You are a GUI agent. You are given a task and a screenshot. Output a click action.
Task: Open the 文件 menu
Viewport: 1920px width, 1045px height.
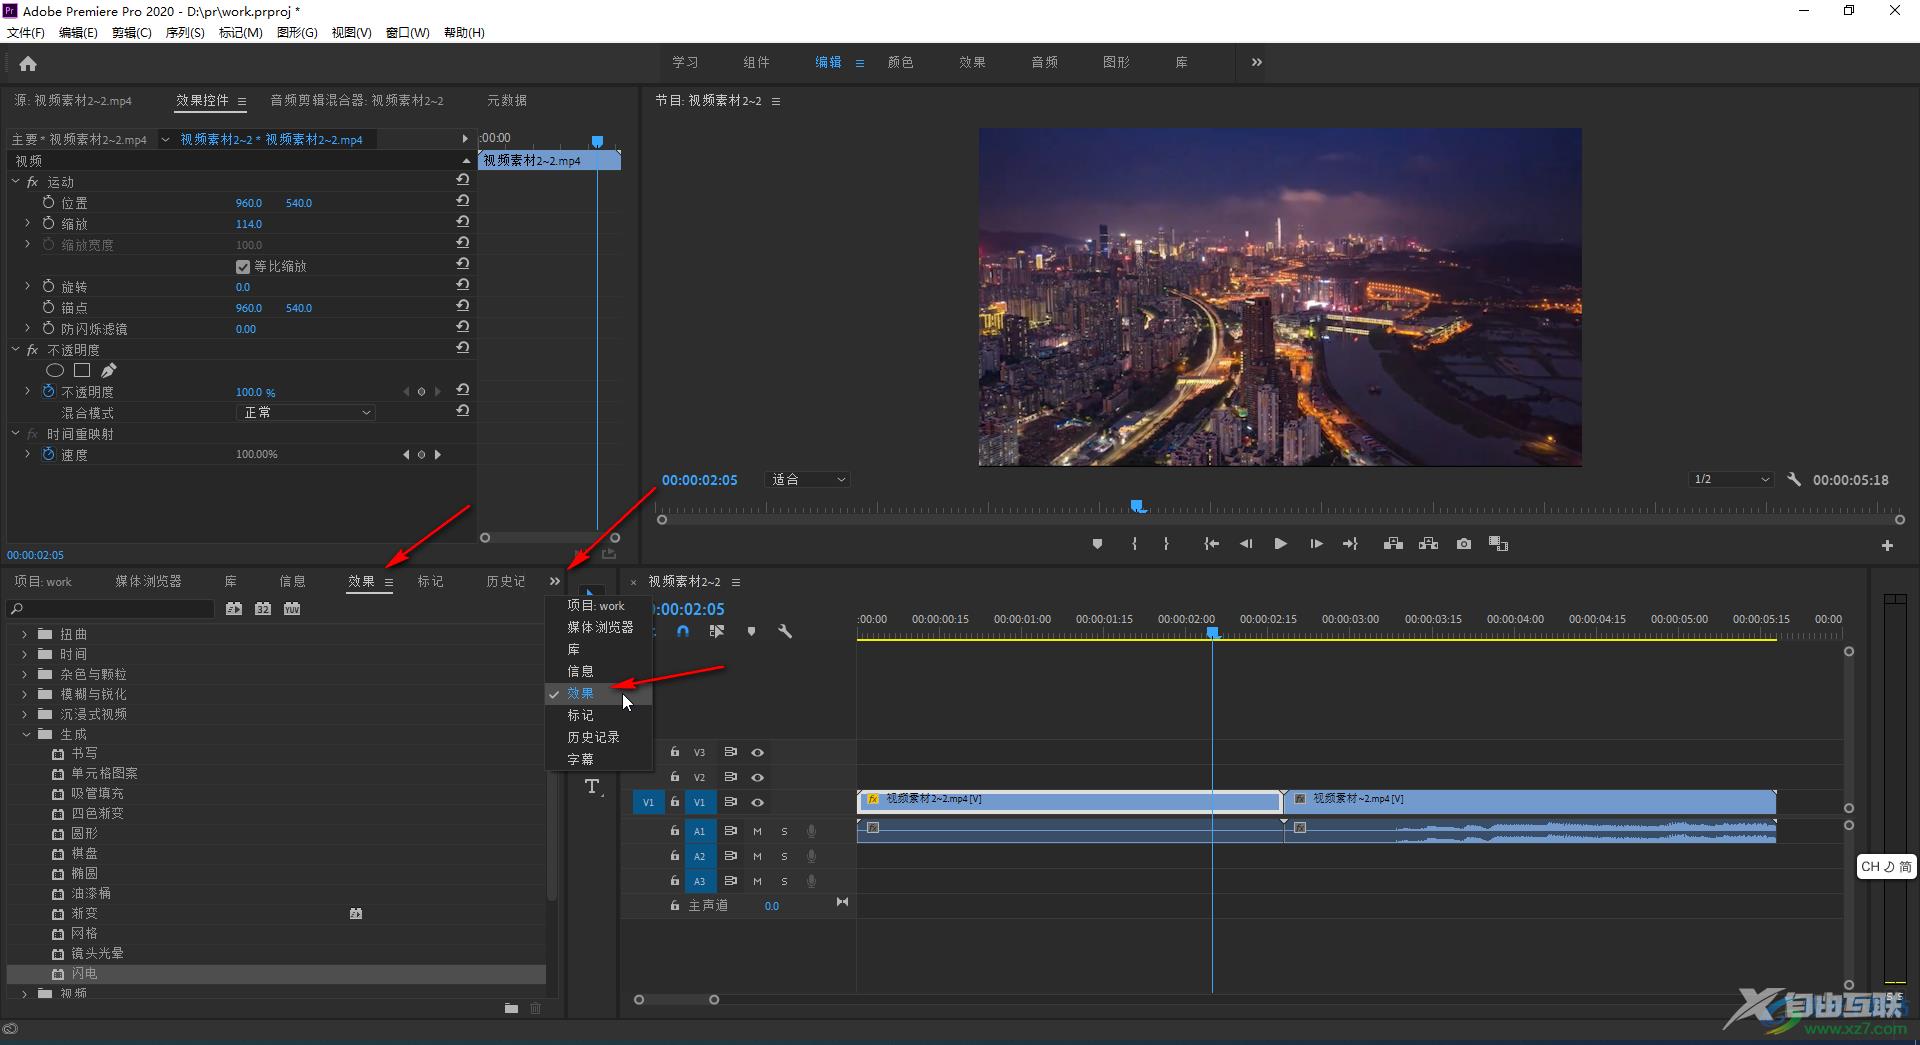(x=26, y=32)
